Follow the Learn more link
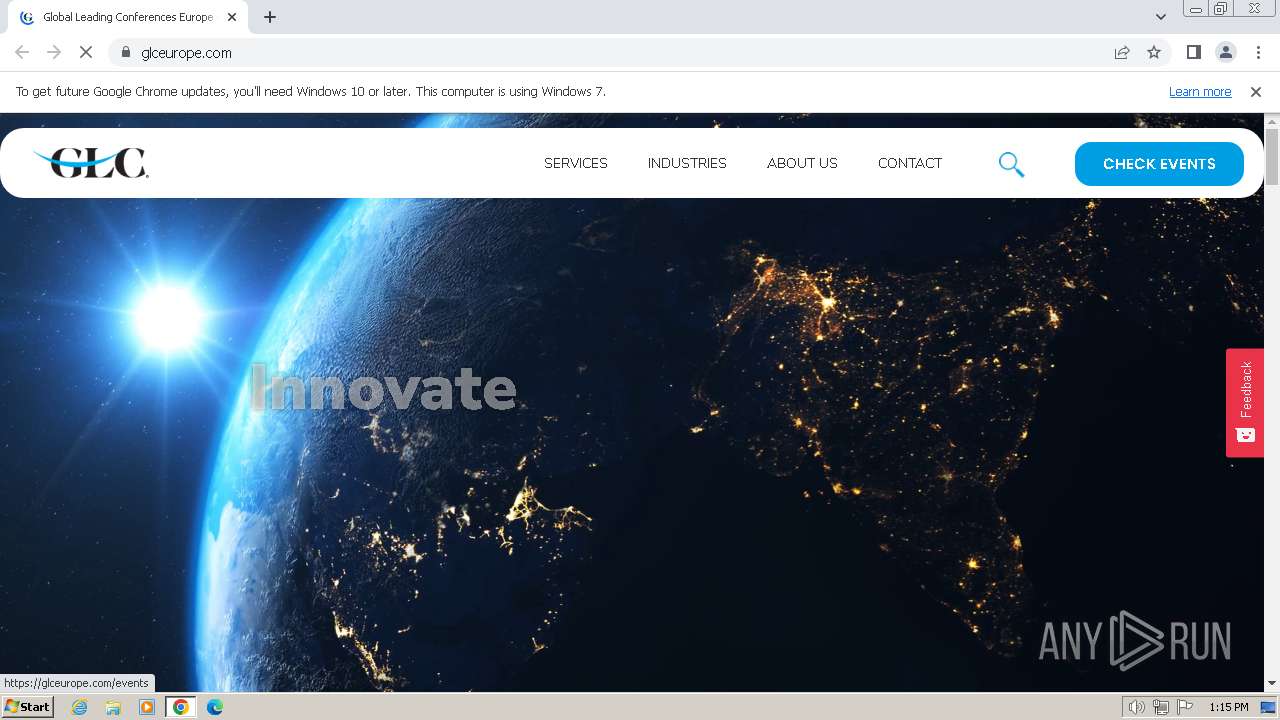 tap(1200, 91)
